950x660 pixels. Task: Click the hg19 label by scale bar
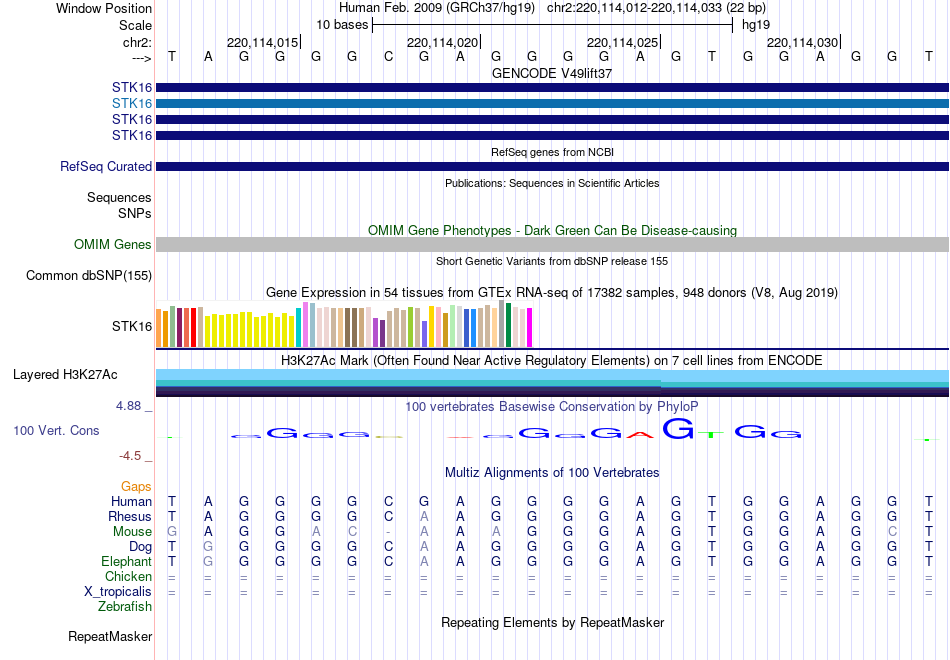(x=756, y=25)
